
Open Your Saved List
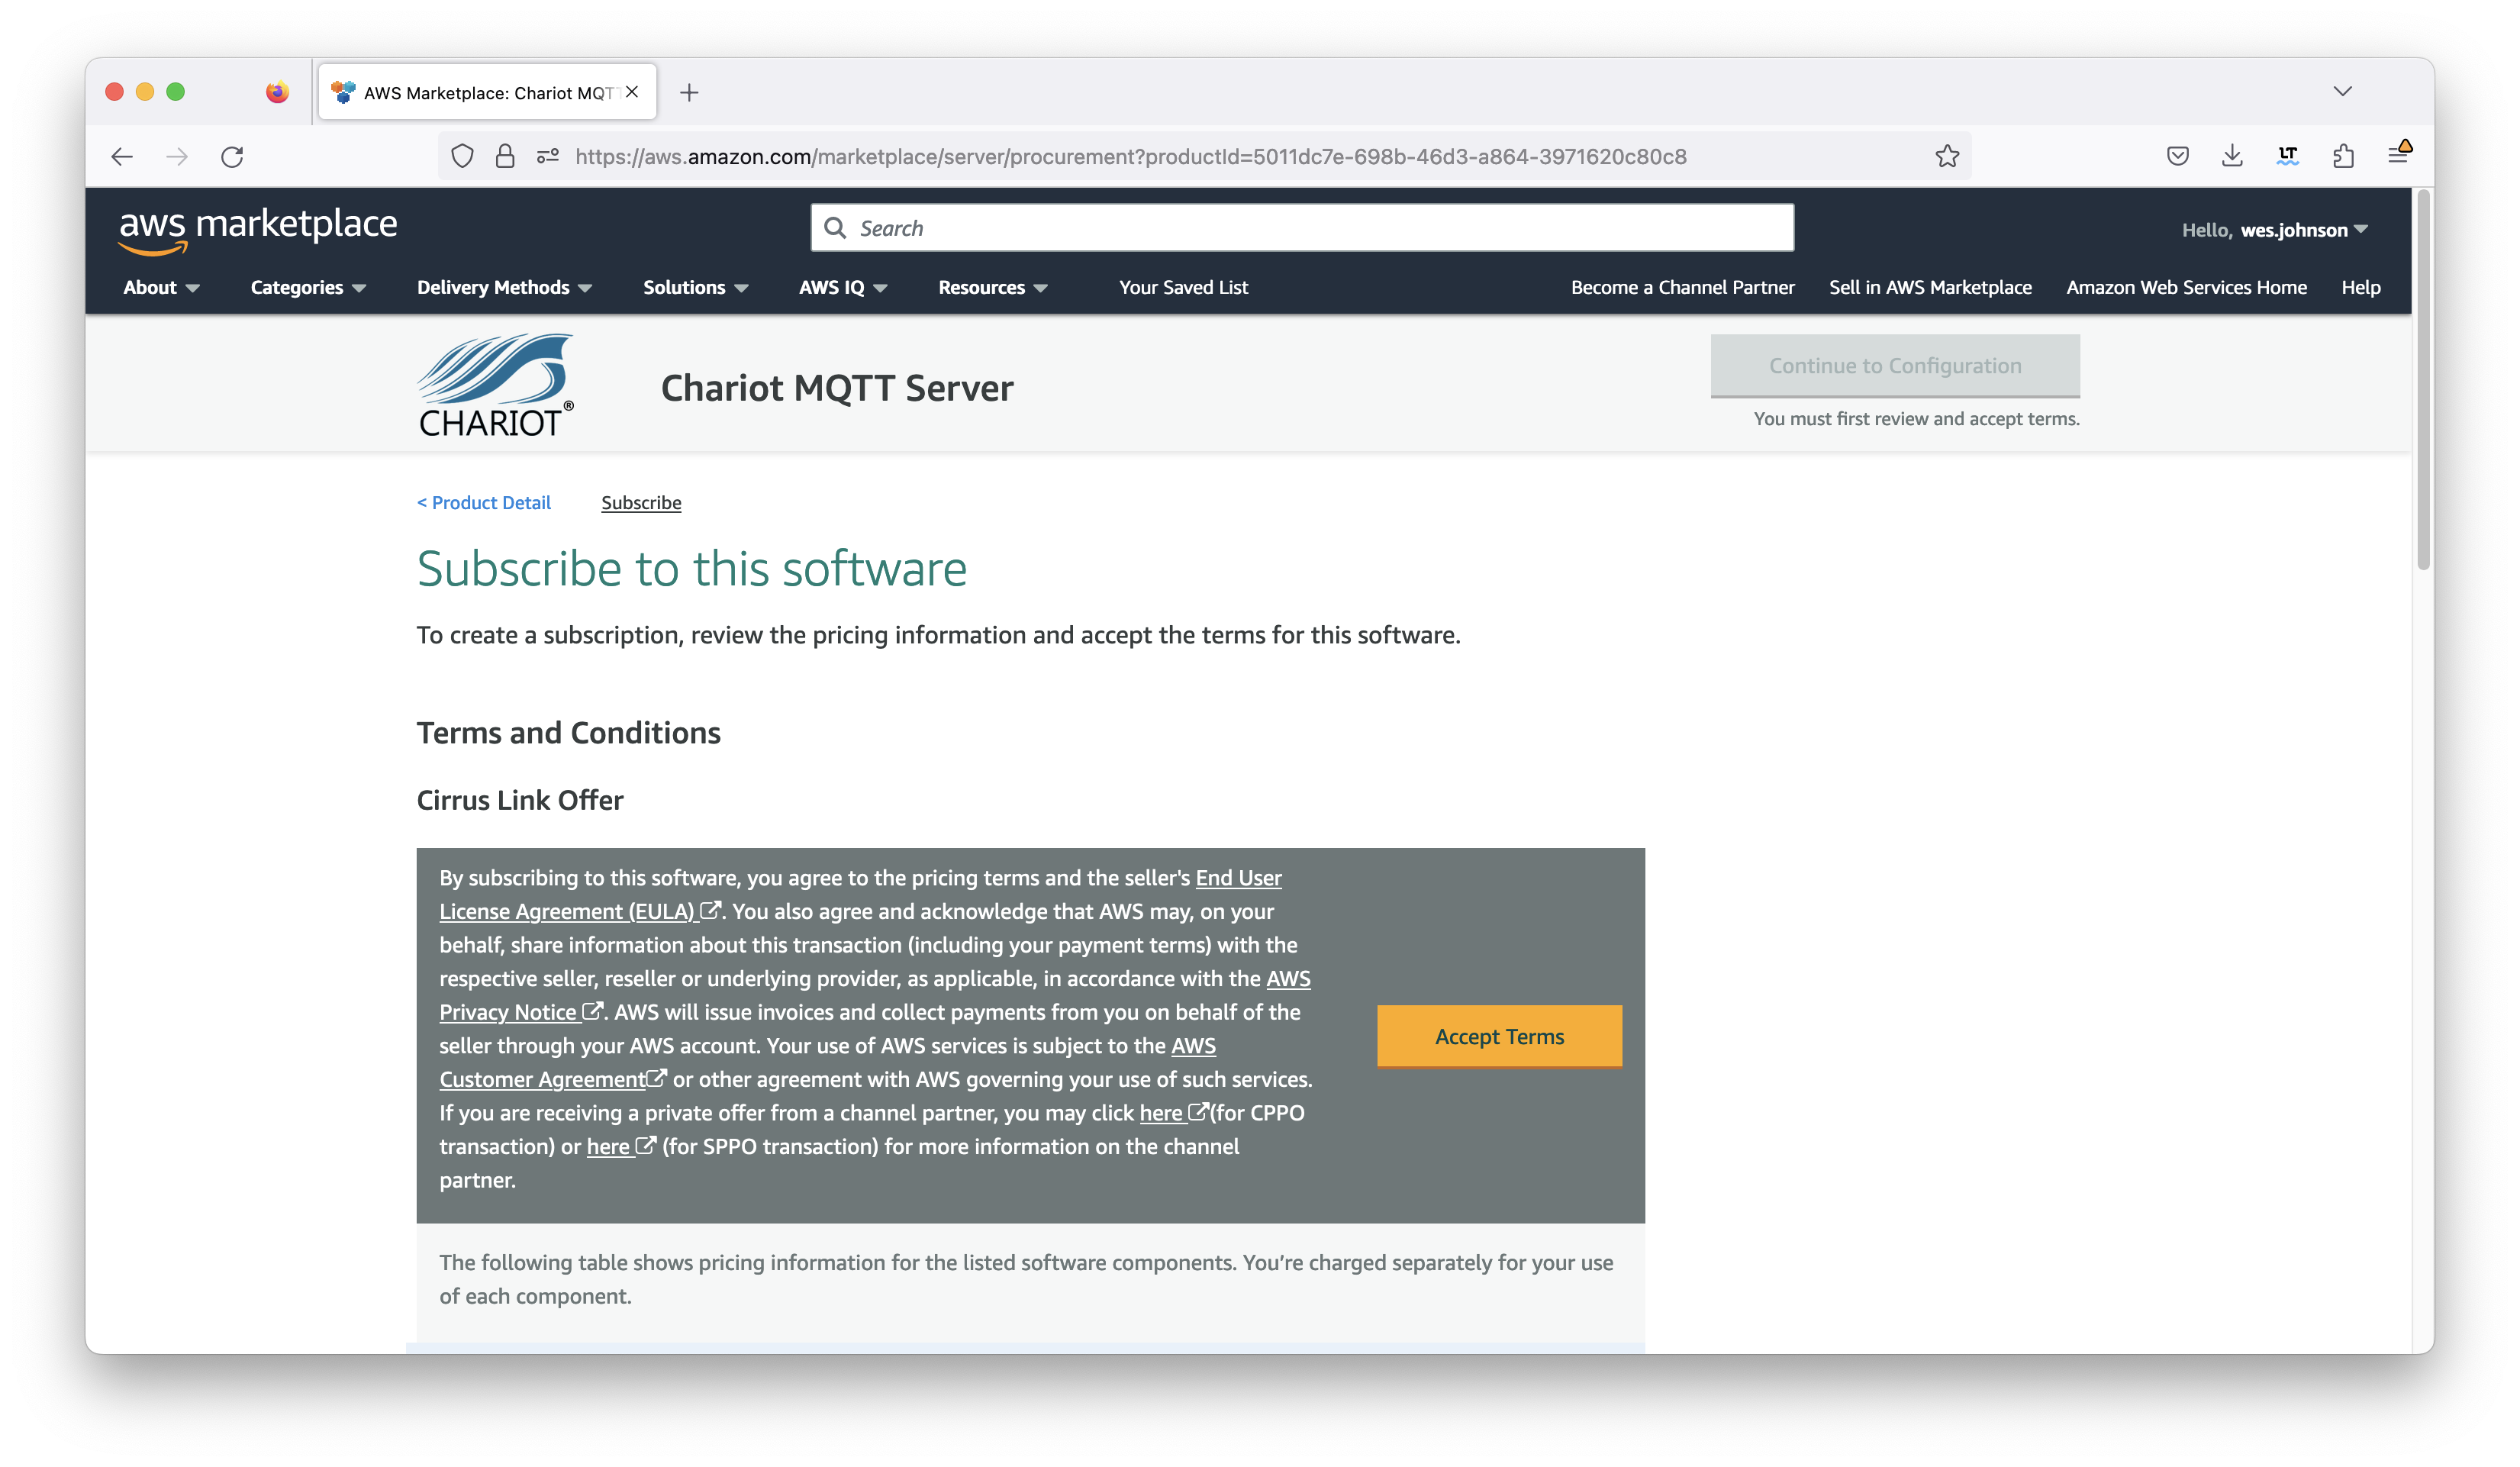[1183, 287]
